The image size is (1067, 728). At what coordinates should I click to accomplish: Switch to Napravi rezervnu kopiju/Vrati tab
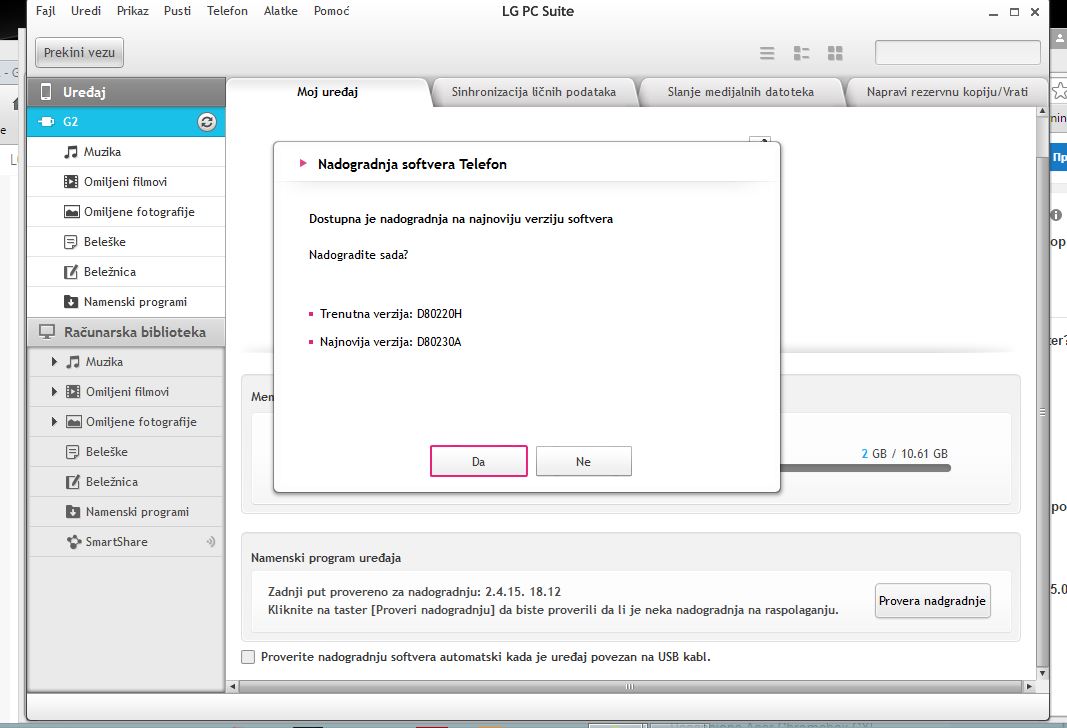pyautogui.click(x=947, y=92)
